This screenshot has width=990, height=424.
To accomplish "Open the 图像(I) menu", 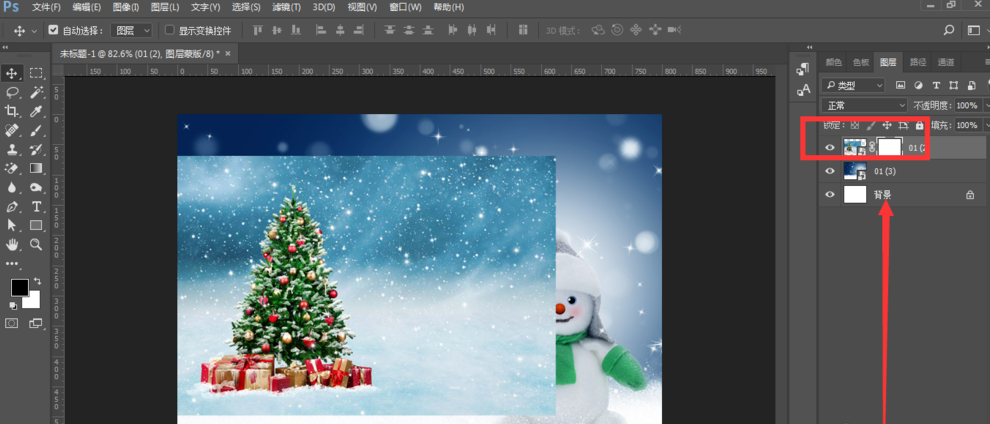I will tap(126, 8).
